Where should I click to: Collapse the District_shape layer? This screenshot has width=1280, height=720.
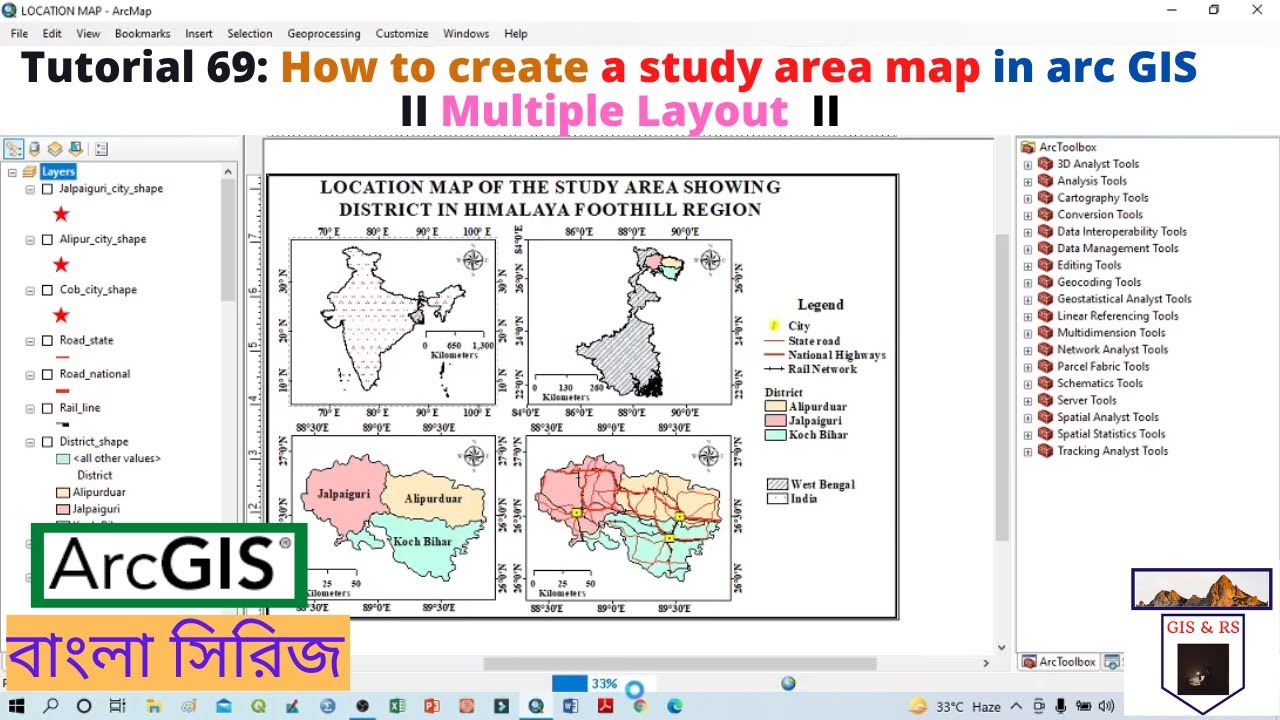[x=31, y=442]
